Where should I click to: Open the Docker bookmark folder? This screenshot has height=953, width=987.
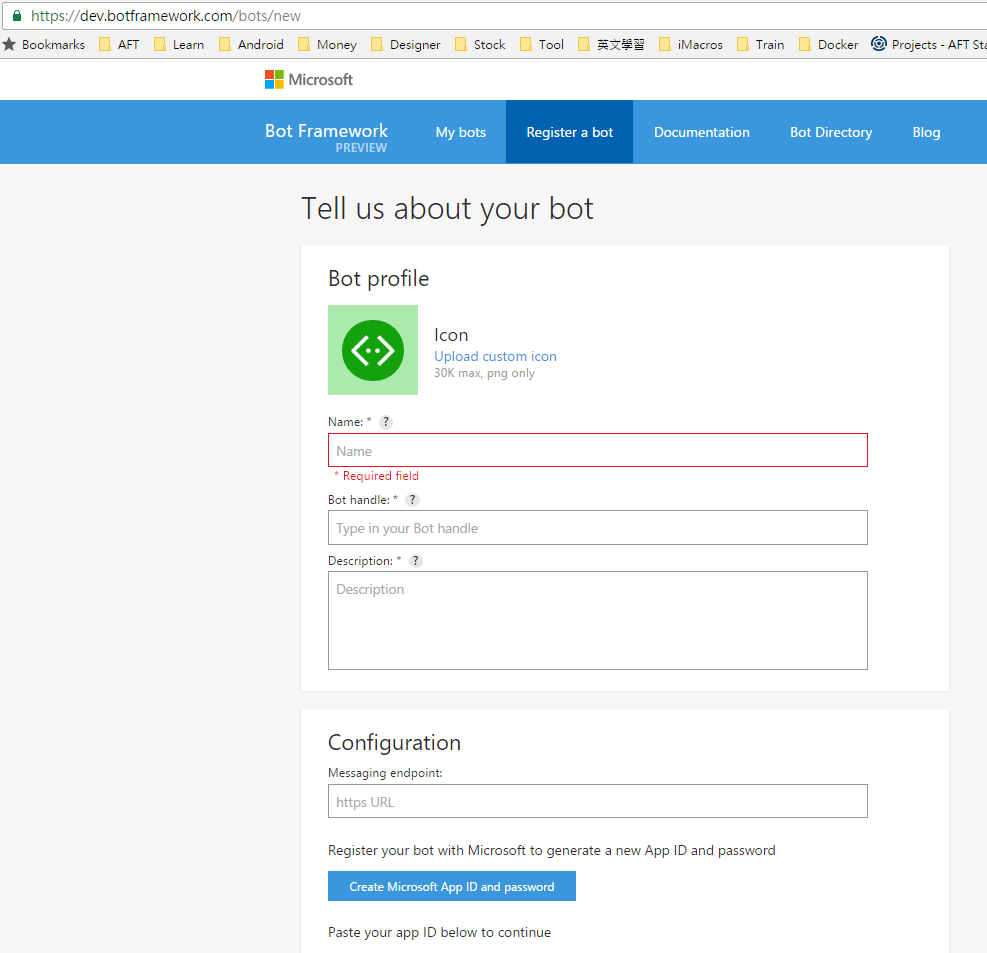(x=828, y=44)
